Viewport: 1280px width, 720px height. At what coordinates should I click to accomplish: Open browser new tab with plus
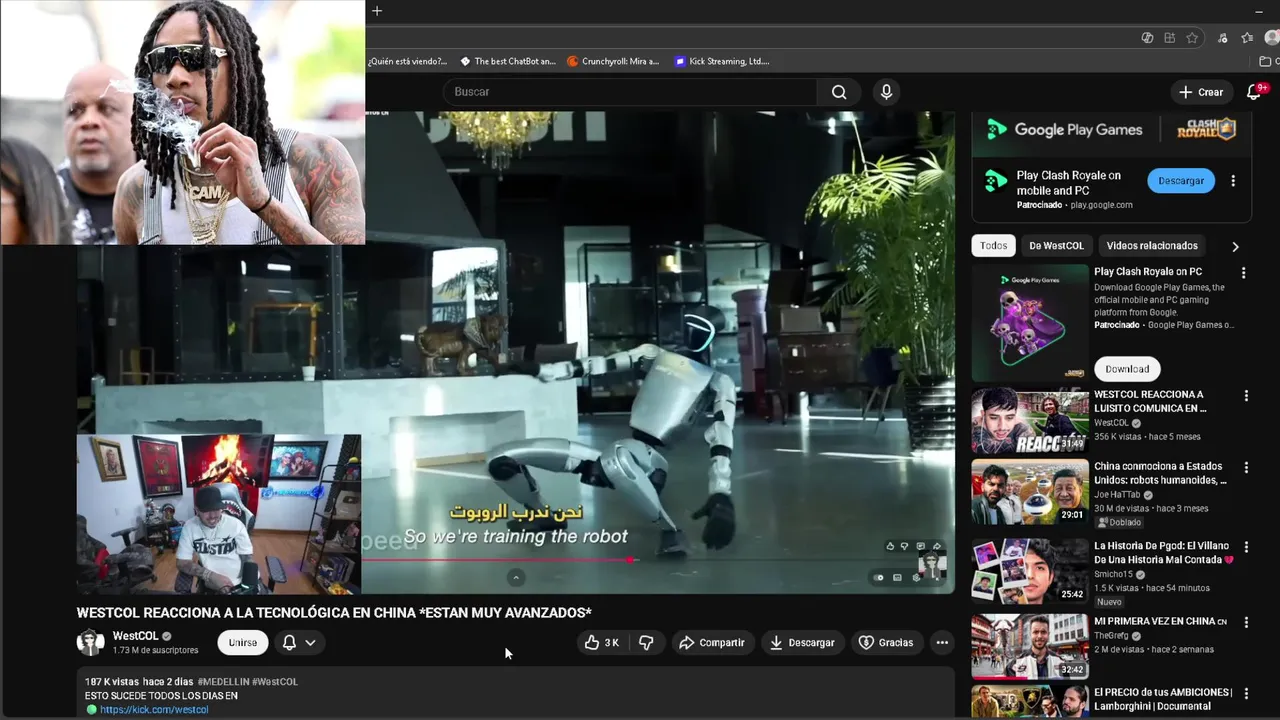377,11
